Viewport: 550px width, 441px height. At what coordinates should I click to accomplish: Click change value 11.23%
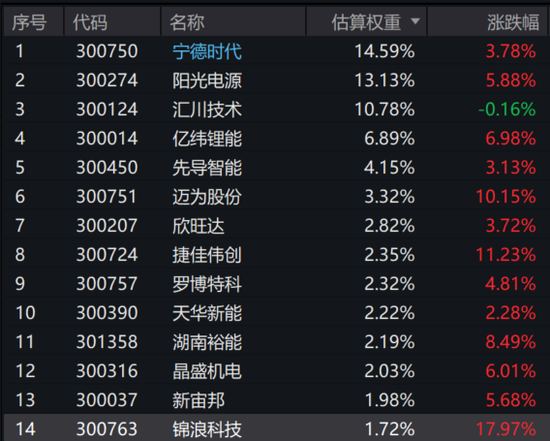(x=506, y=255)
